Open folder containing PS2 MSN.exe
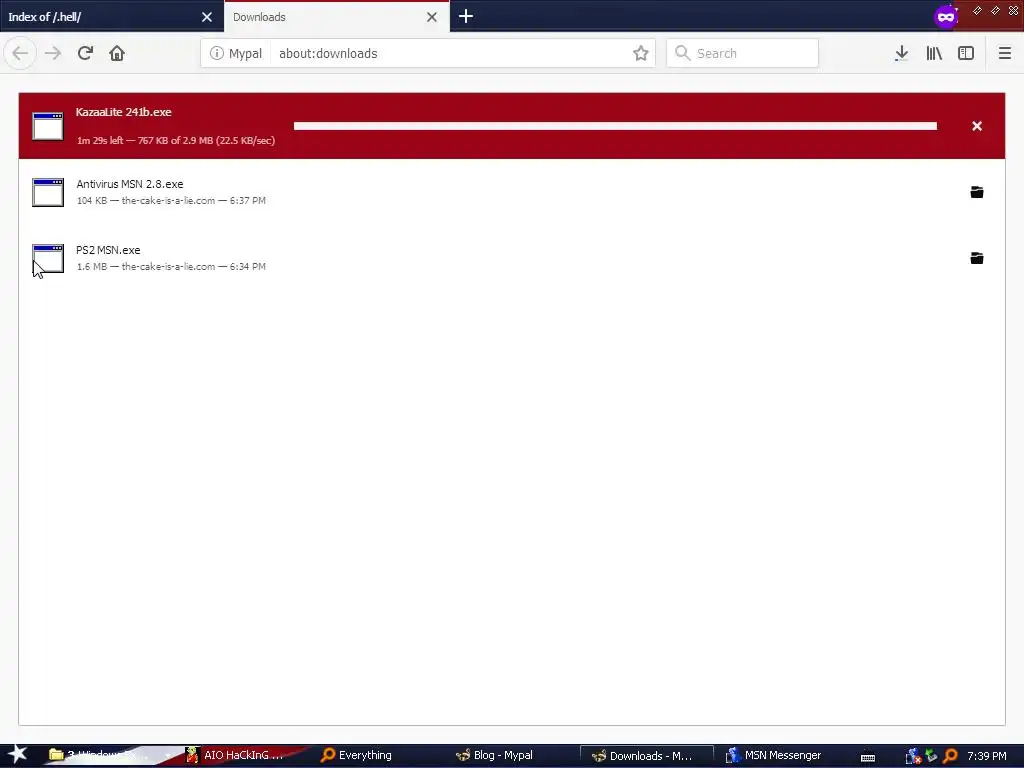1024x768 pixels. 977,258
